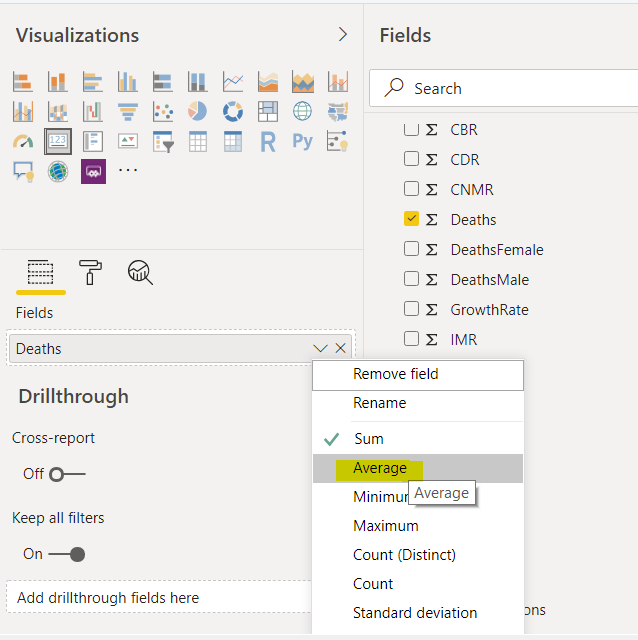Select the Treemap visualization

click(267, 112)
